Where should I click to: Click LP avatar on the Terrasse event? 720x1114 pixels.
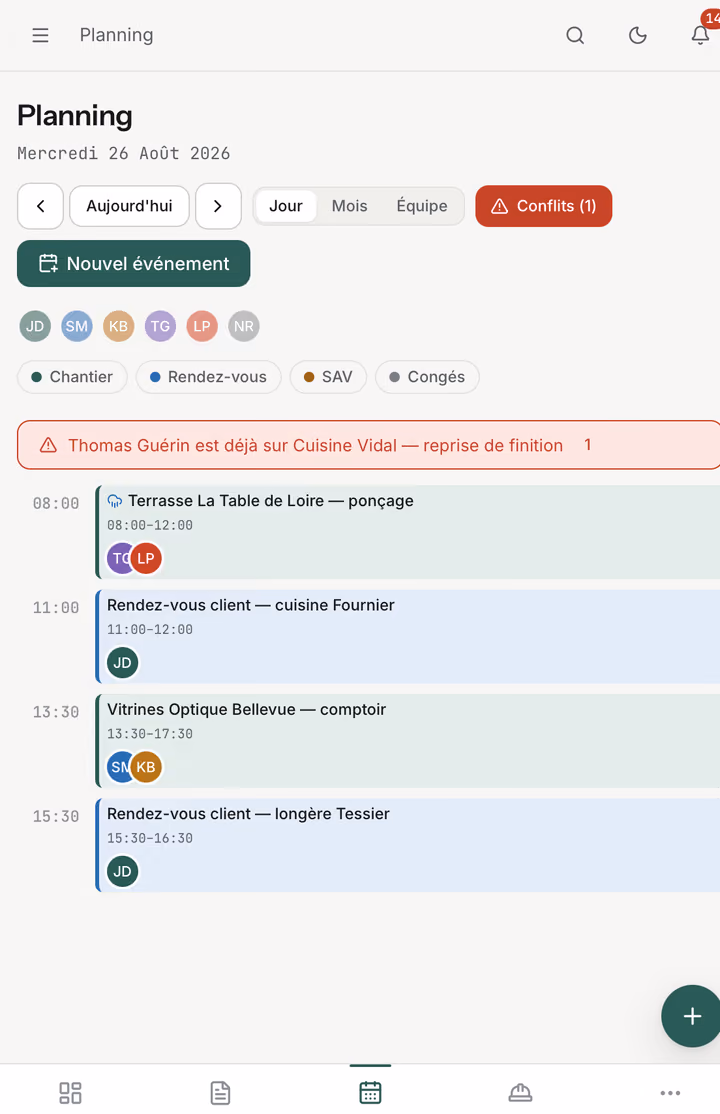pos(146,558)
